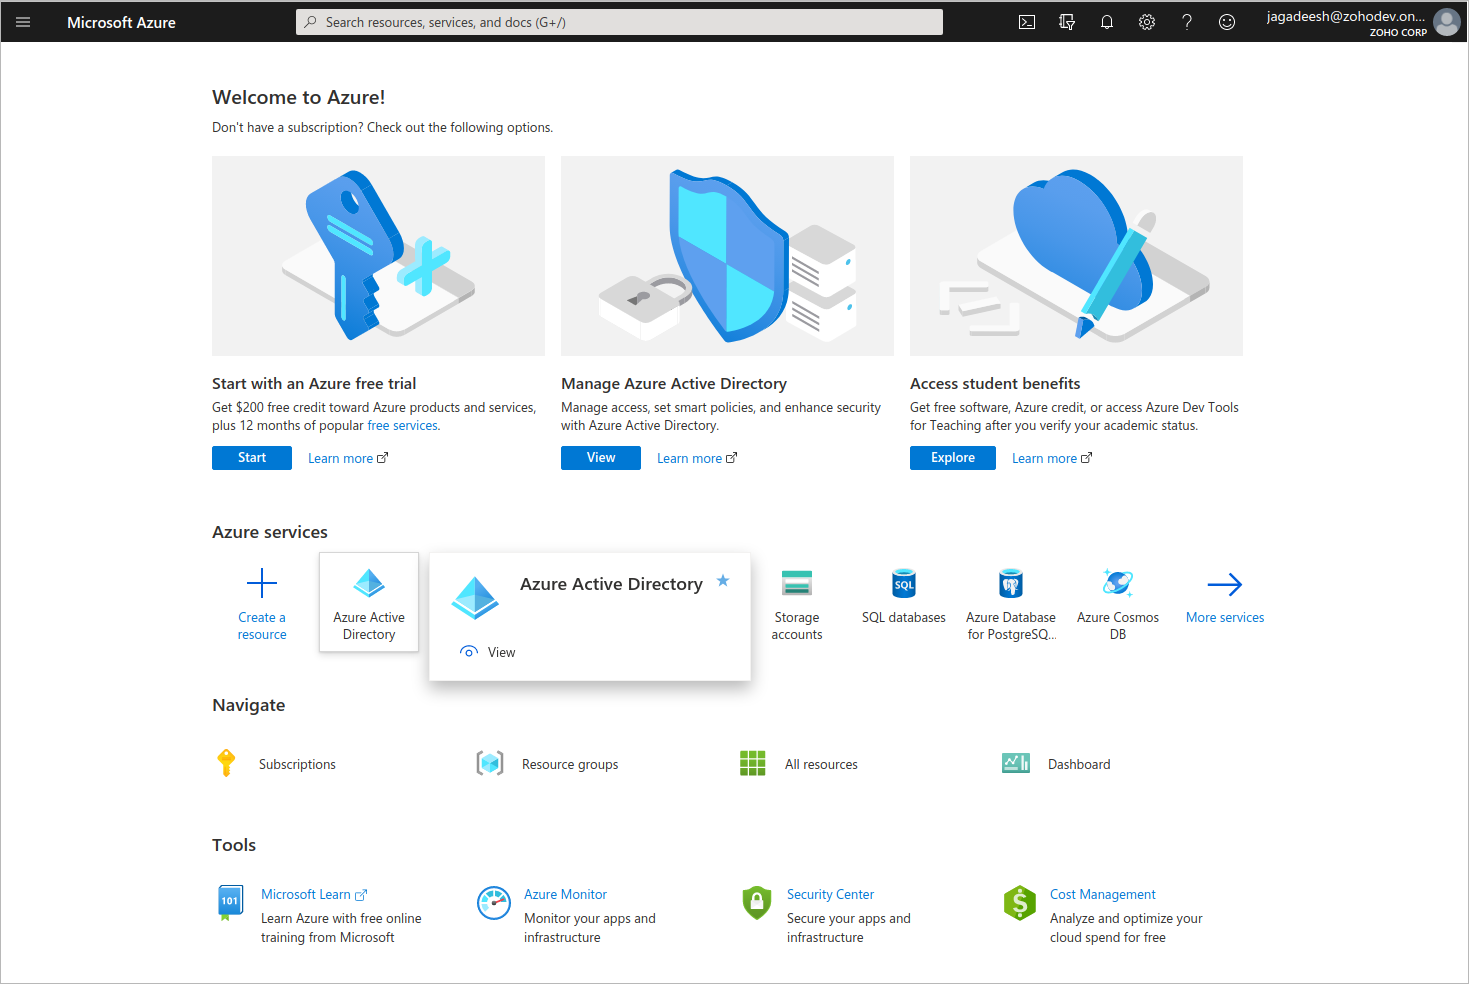
Task: Click the Azure Cosmos DB label
Action: (x=1118, y=626)
